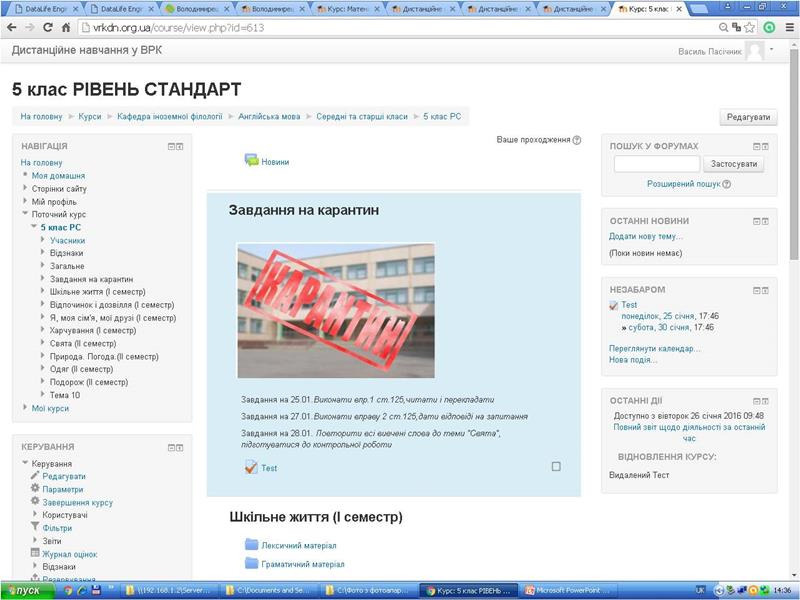Open the Завершення курсу link

pos(78,502)
